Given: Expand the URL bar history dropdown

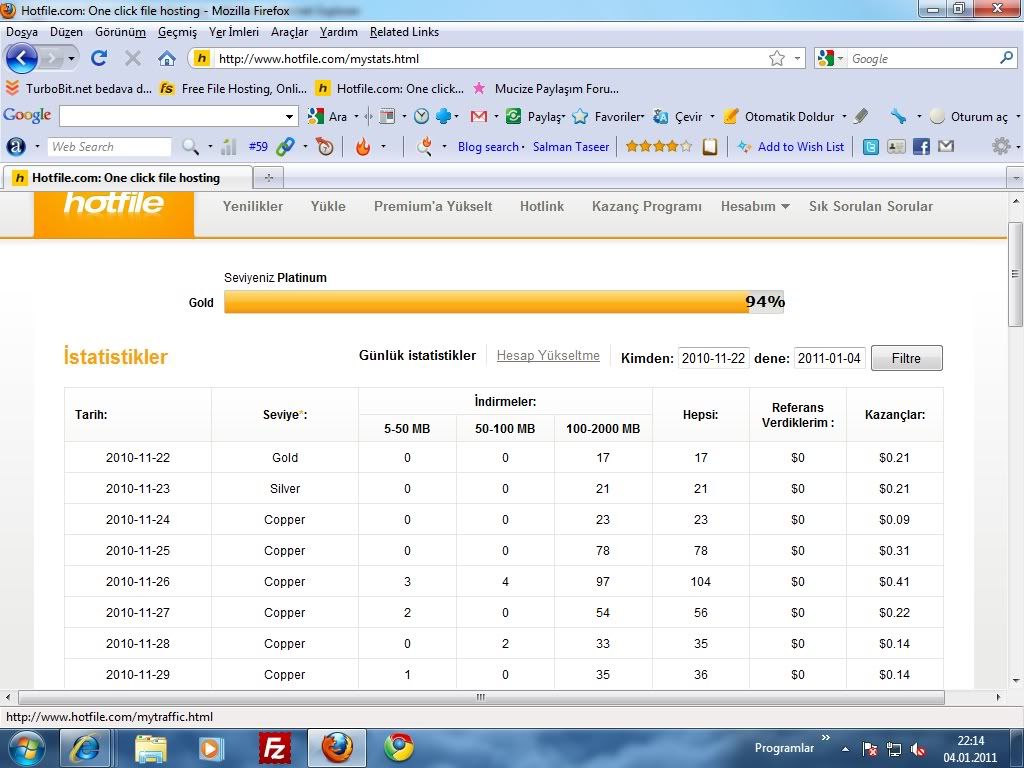Looking at the screenshot, I should click(797, 59).
